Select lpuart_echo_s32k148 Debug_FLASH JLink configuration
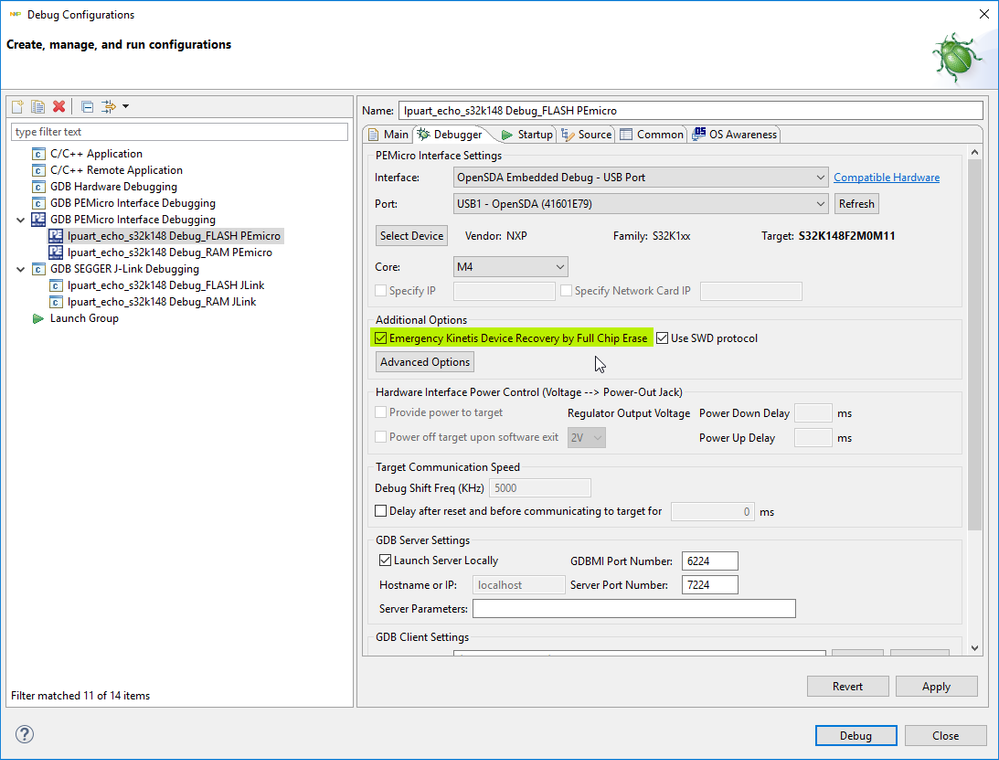The image size is (999, 760). tap(166, 285)
